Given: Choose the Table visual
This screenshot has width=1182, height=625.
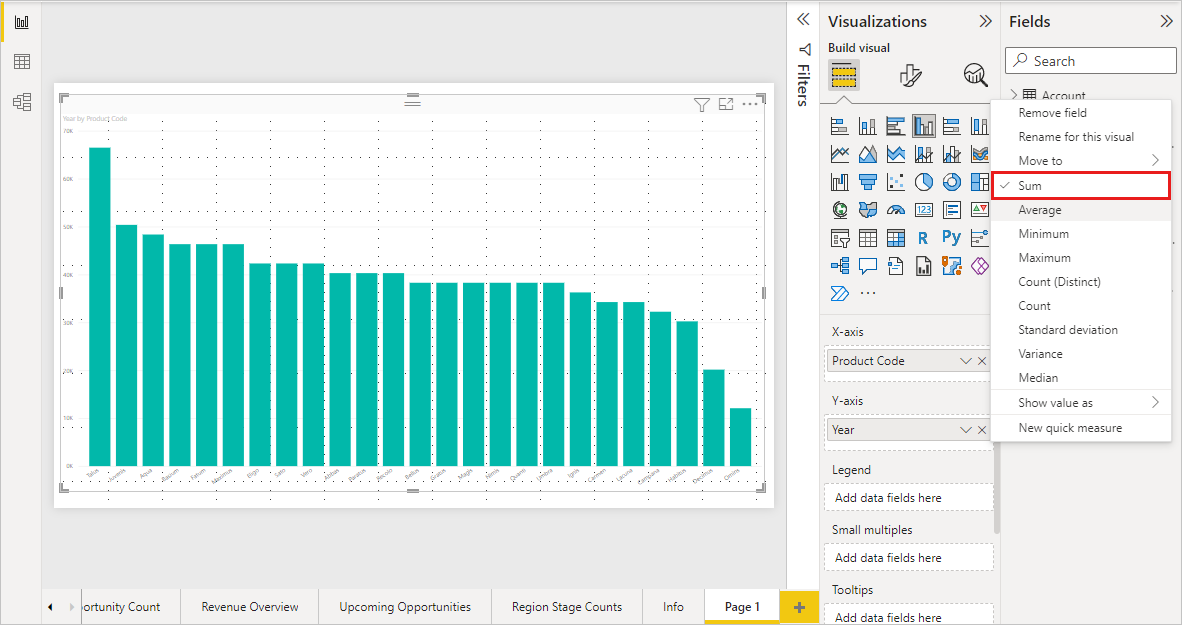Looking at the screenshot, I should 868,238.
